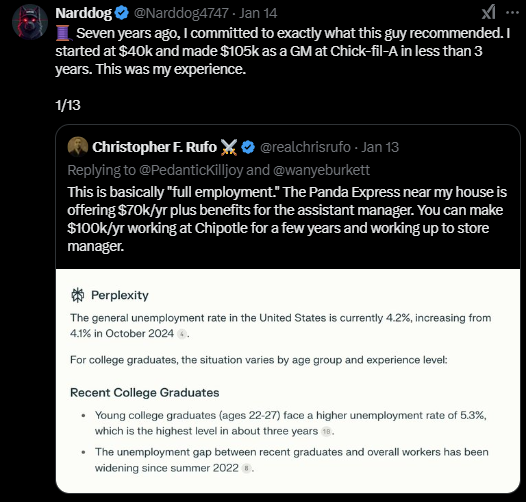Click the Perplexity logo icon
Image resolution: width=526 pixels, height=502 pixels.
(77, 295)
